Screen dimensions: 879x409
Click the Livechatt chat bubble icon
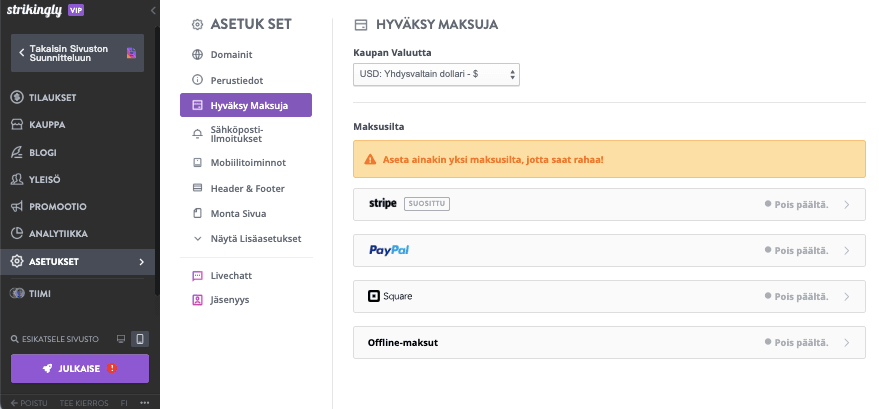point(197,276)
